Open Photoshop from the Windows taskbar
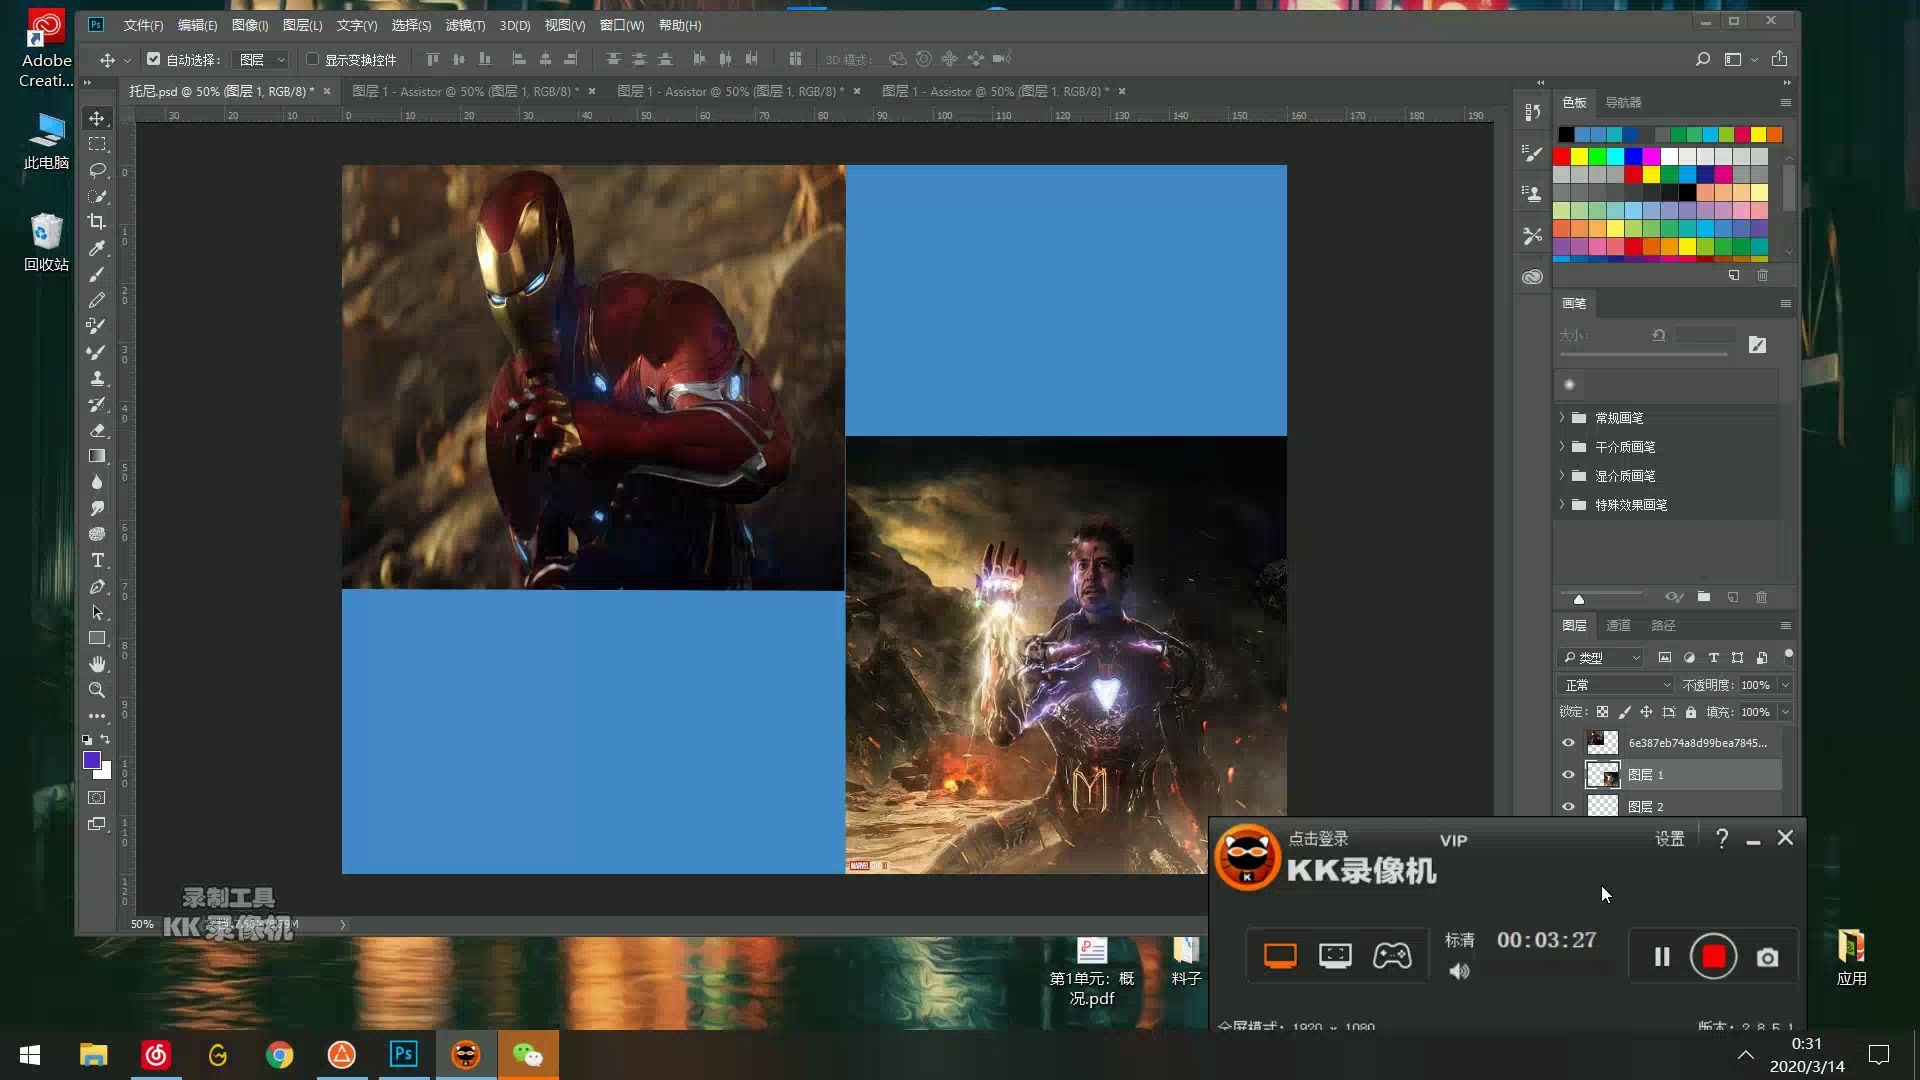The height and width of the screenshot is (1080, 1920). [404, 1054]
